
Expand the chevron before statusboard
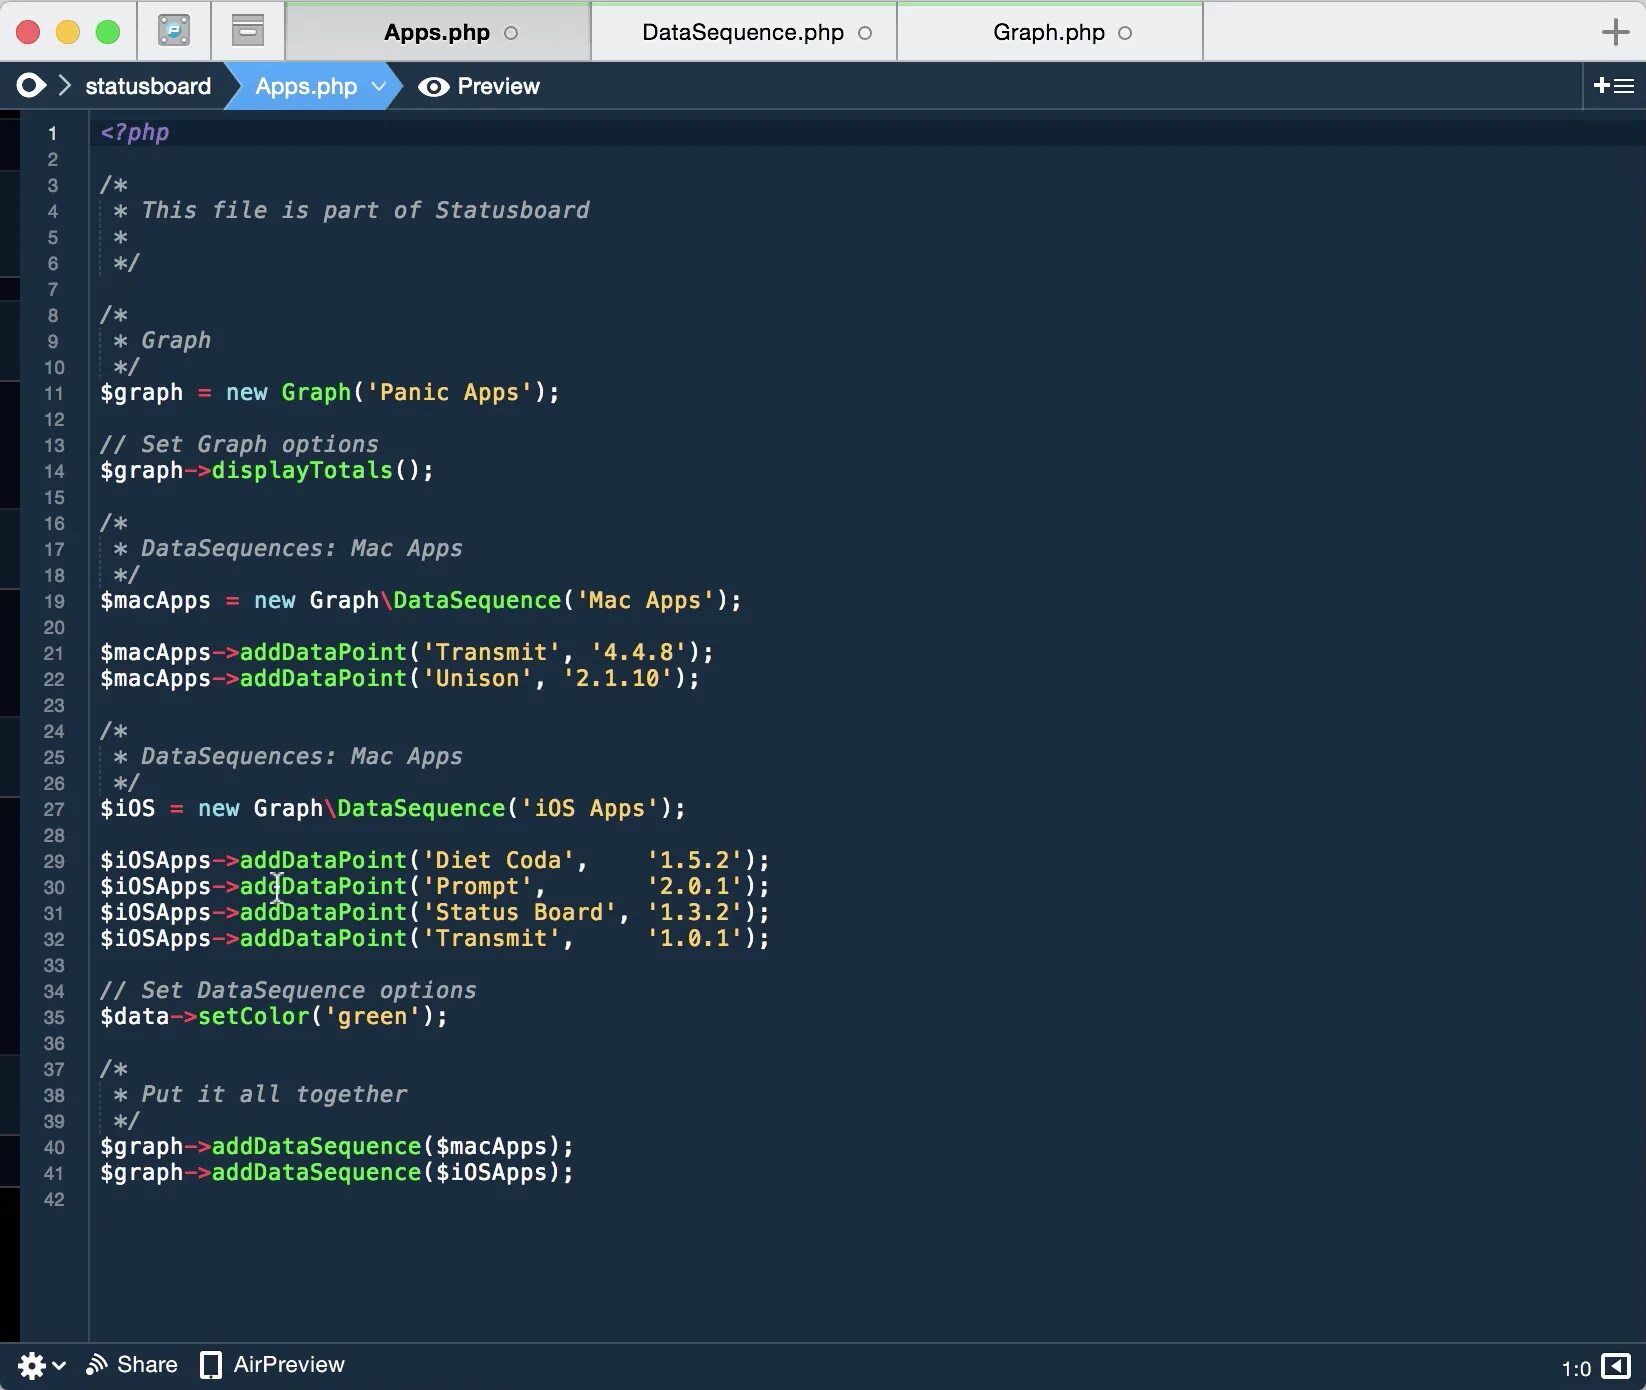tap(65, 86)
